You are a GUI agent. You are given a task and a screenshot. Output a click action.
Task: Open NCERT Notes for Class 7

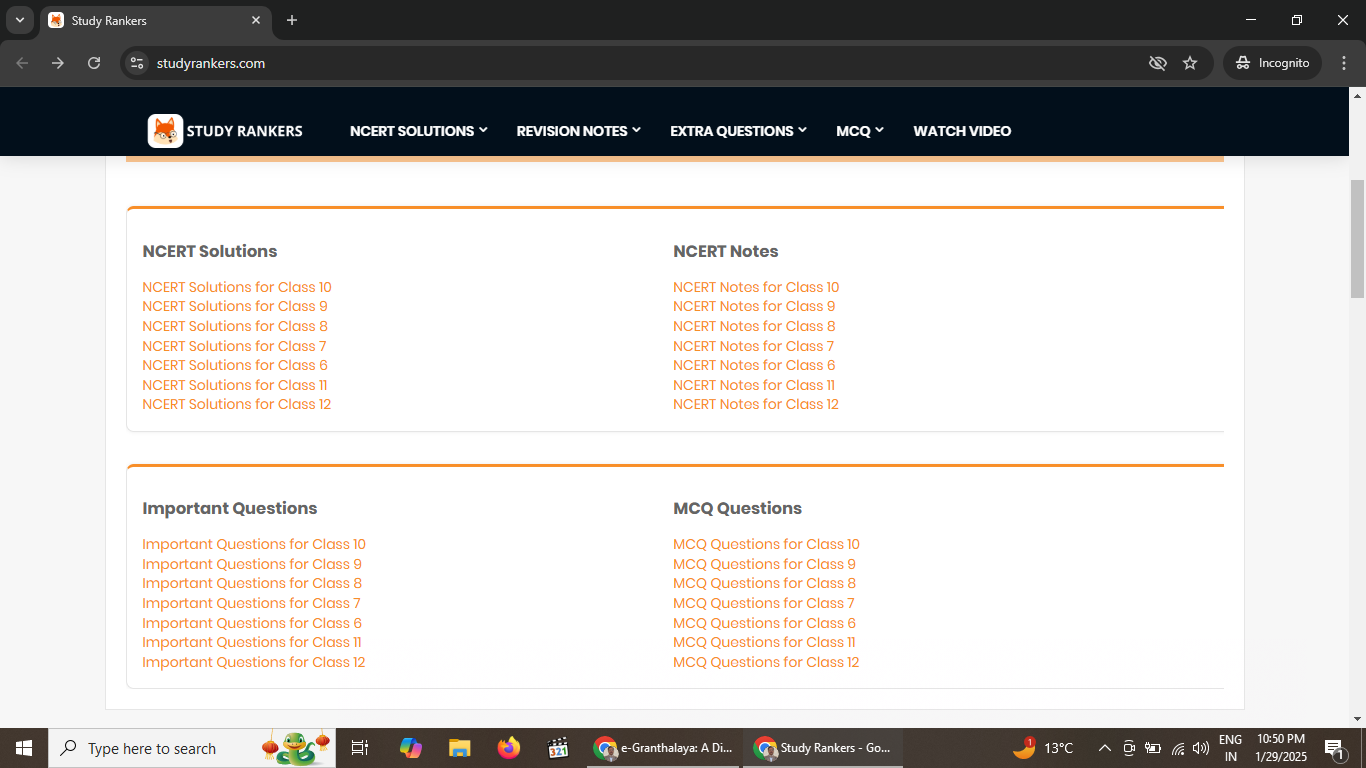(754, 346)
